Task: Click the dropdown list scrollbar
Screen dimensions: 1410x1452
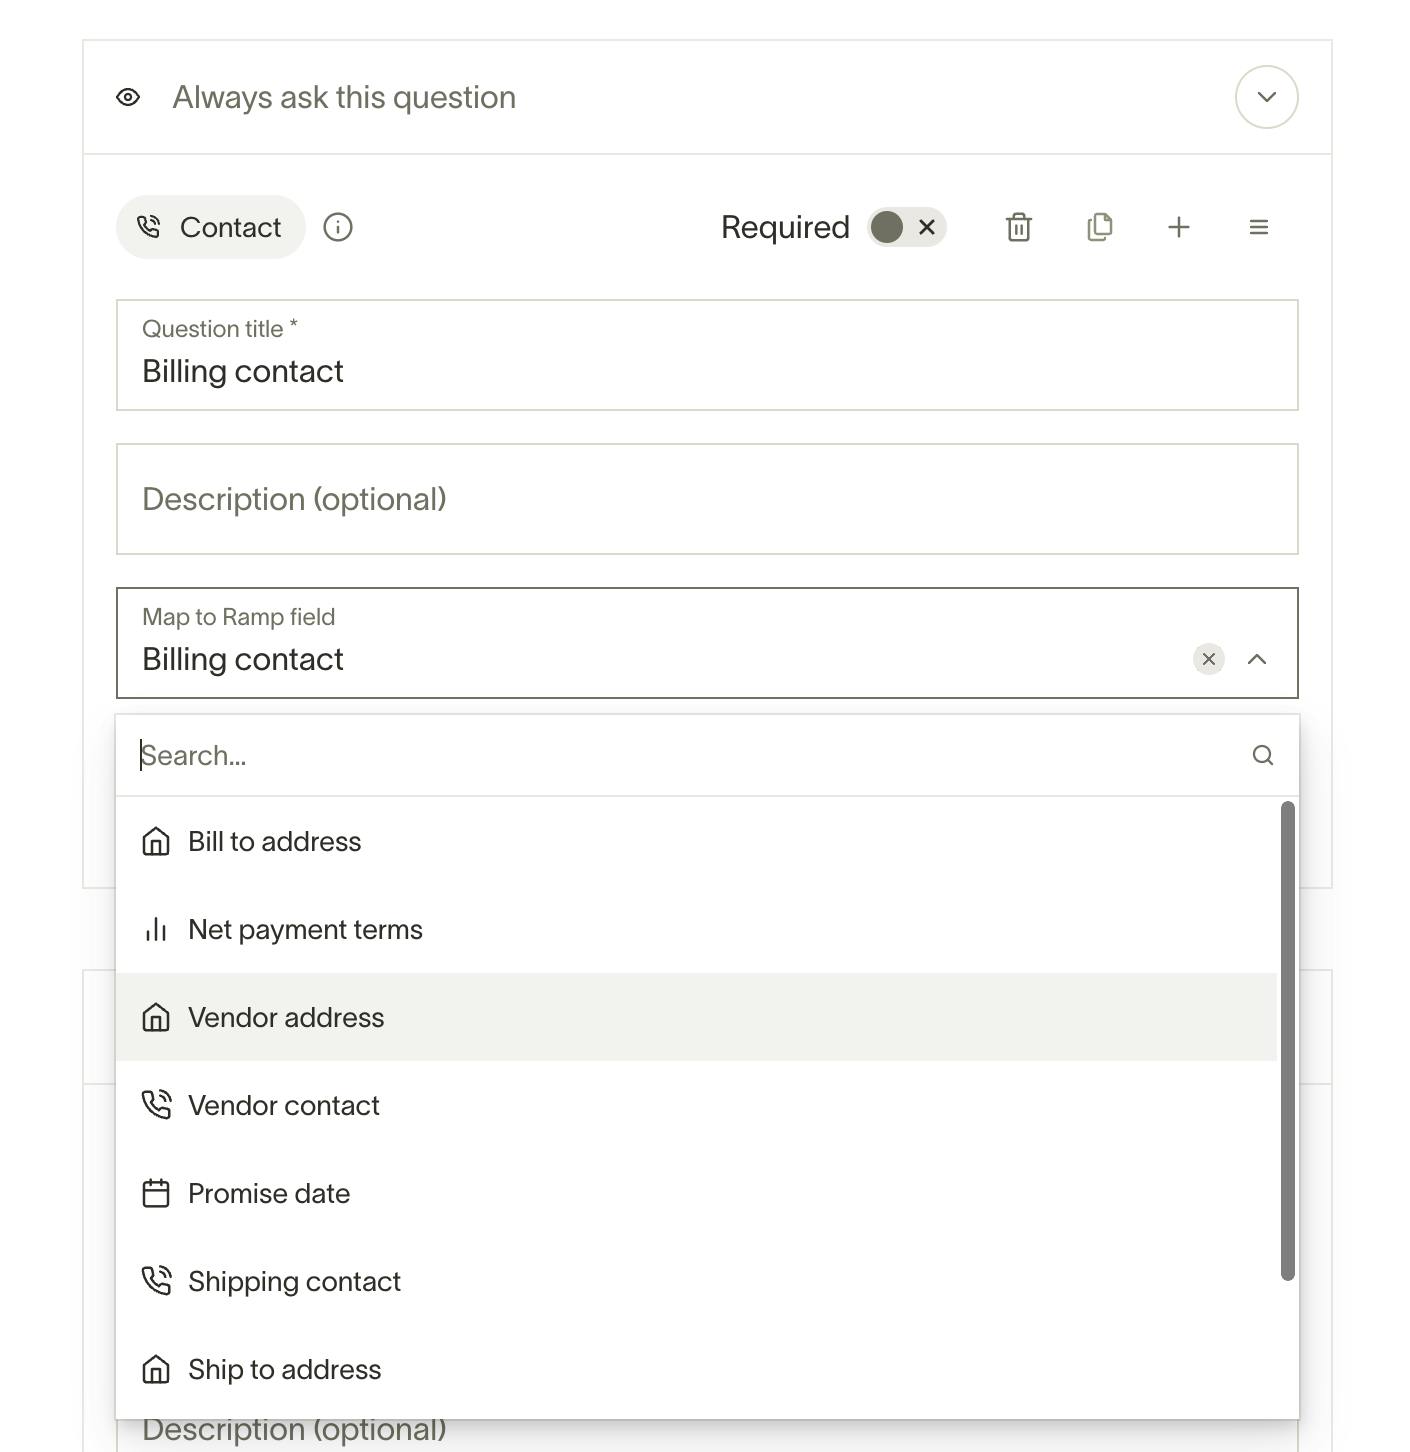Action: click(1288, 1040)
